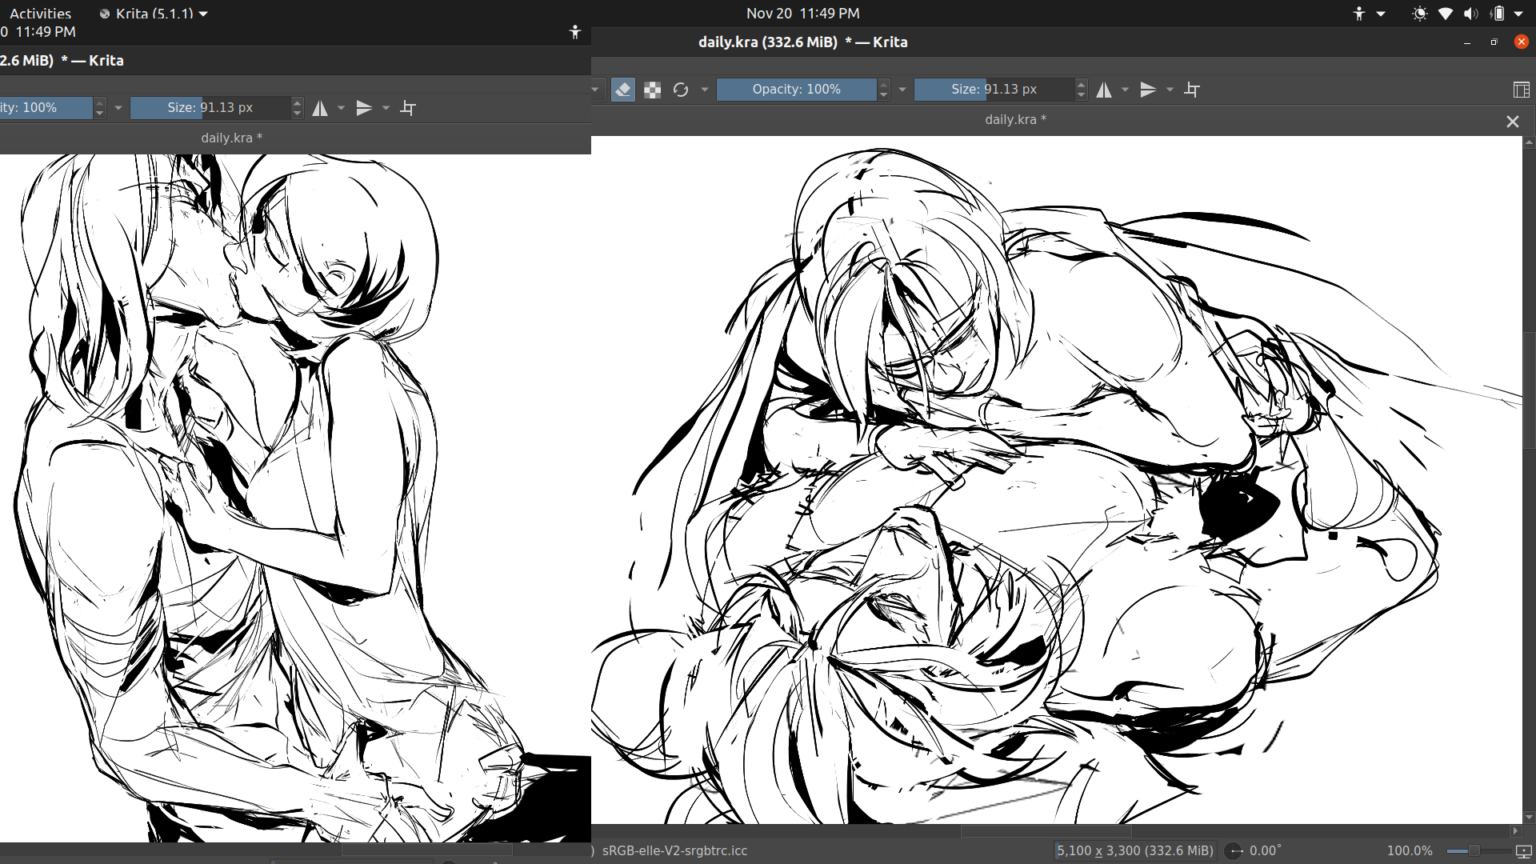Click horizontal mirror tool in the right window
Viewport: 1536px width, 864px height.
tap(1104, 90)
